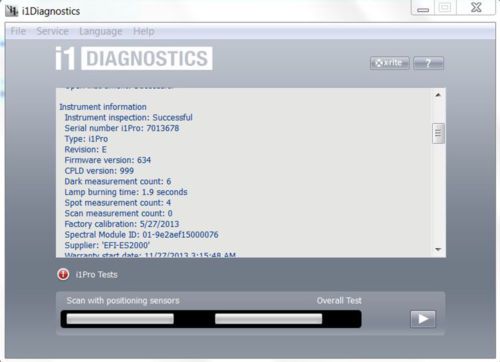Click the log scrollbar thumb
The height and width of the screenshot is (362, 500).
[x=438, y=133]
